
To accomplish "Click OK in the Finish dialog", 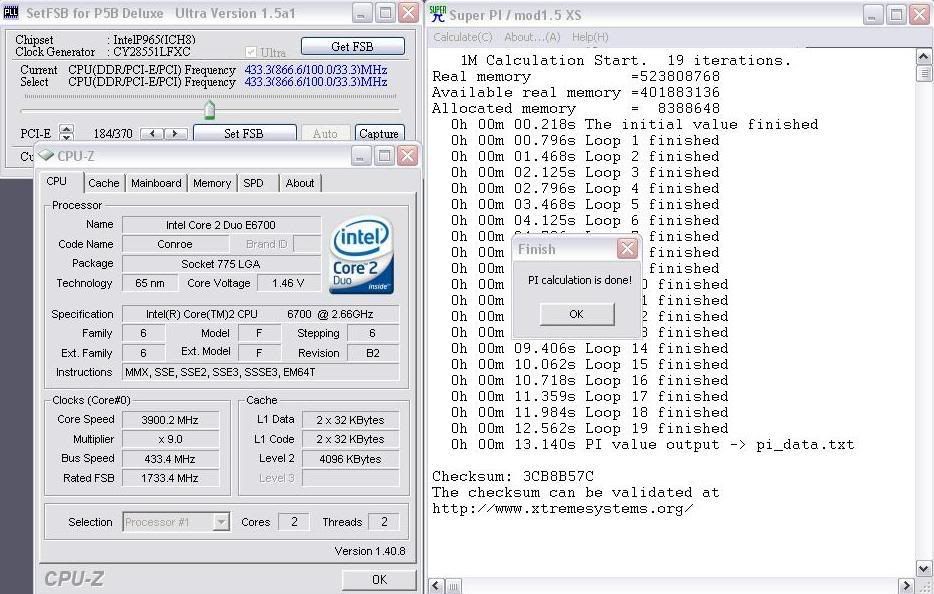I will [577, 314].
